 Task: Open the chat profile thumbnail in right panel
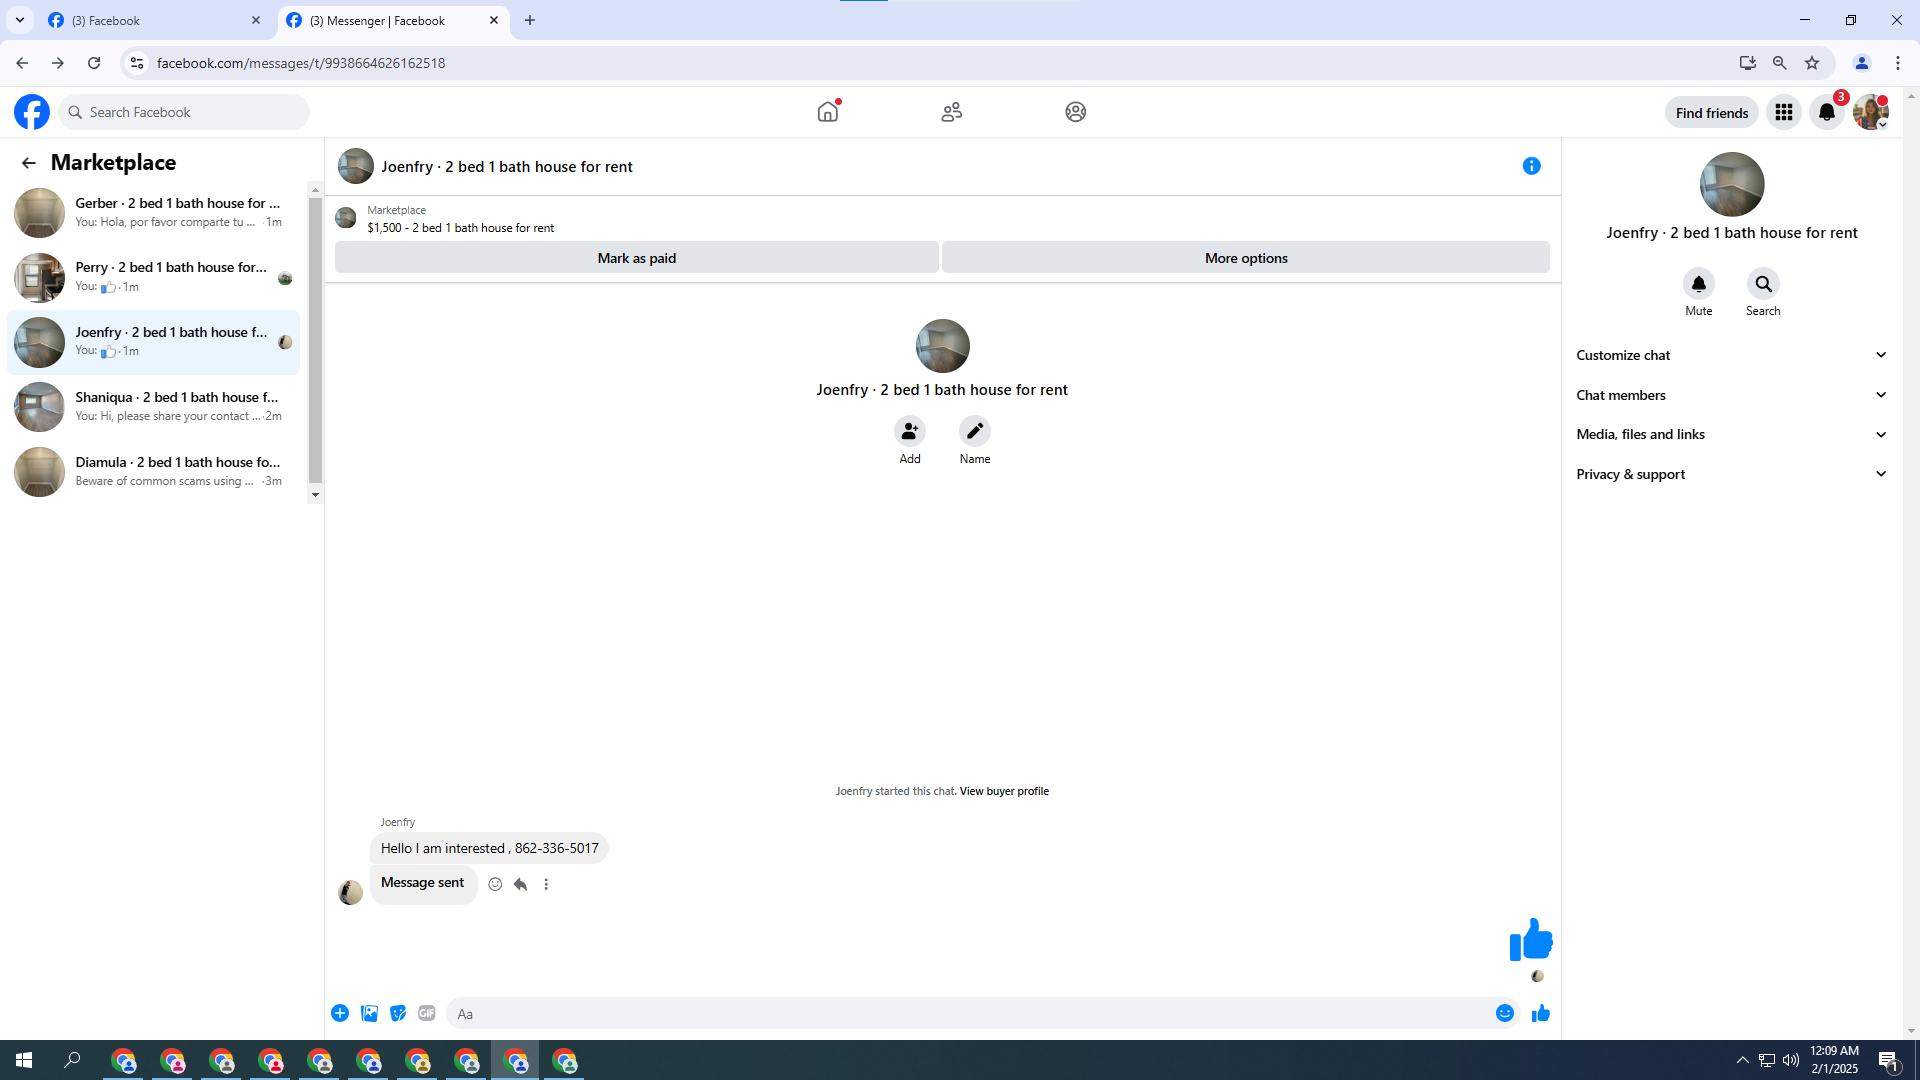pyautogui.click(x=1732, y=184)
